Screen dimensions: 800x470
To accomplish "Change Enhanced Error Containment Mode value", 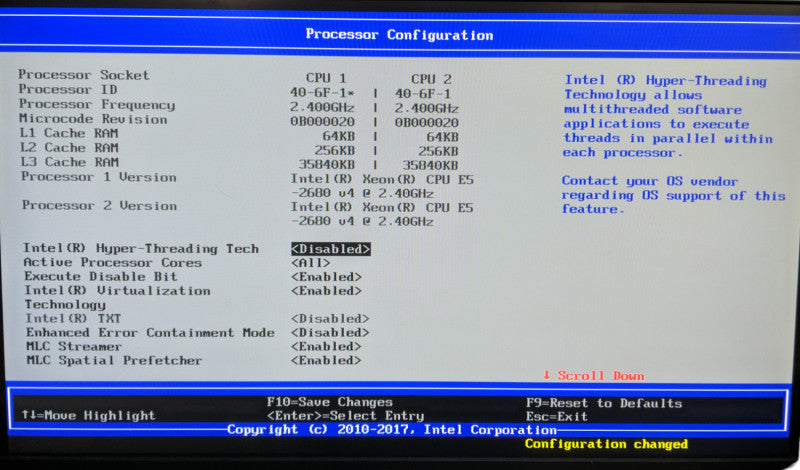I will coord(330,333).
